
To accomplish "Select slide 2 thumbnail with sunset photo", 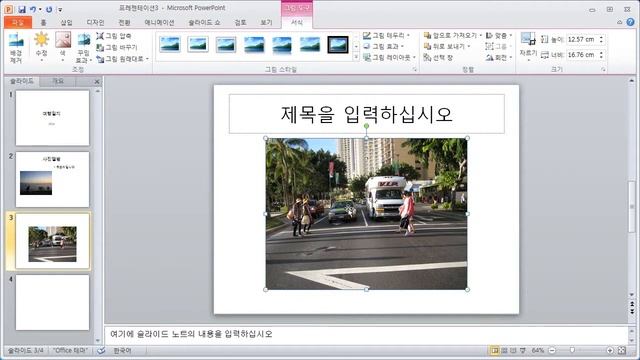I will click(52, 179).
